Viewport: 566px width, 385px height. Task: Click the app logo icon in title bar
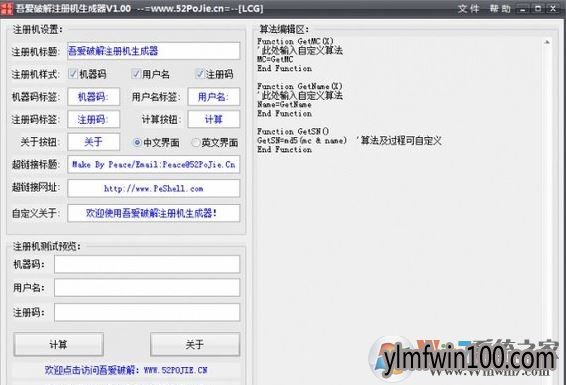pos(6,8)
